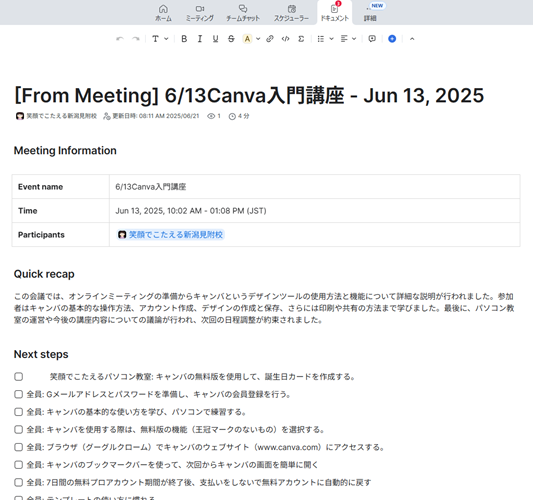Click the views eye icon
Screen dimensions: 533x500
211,116
